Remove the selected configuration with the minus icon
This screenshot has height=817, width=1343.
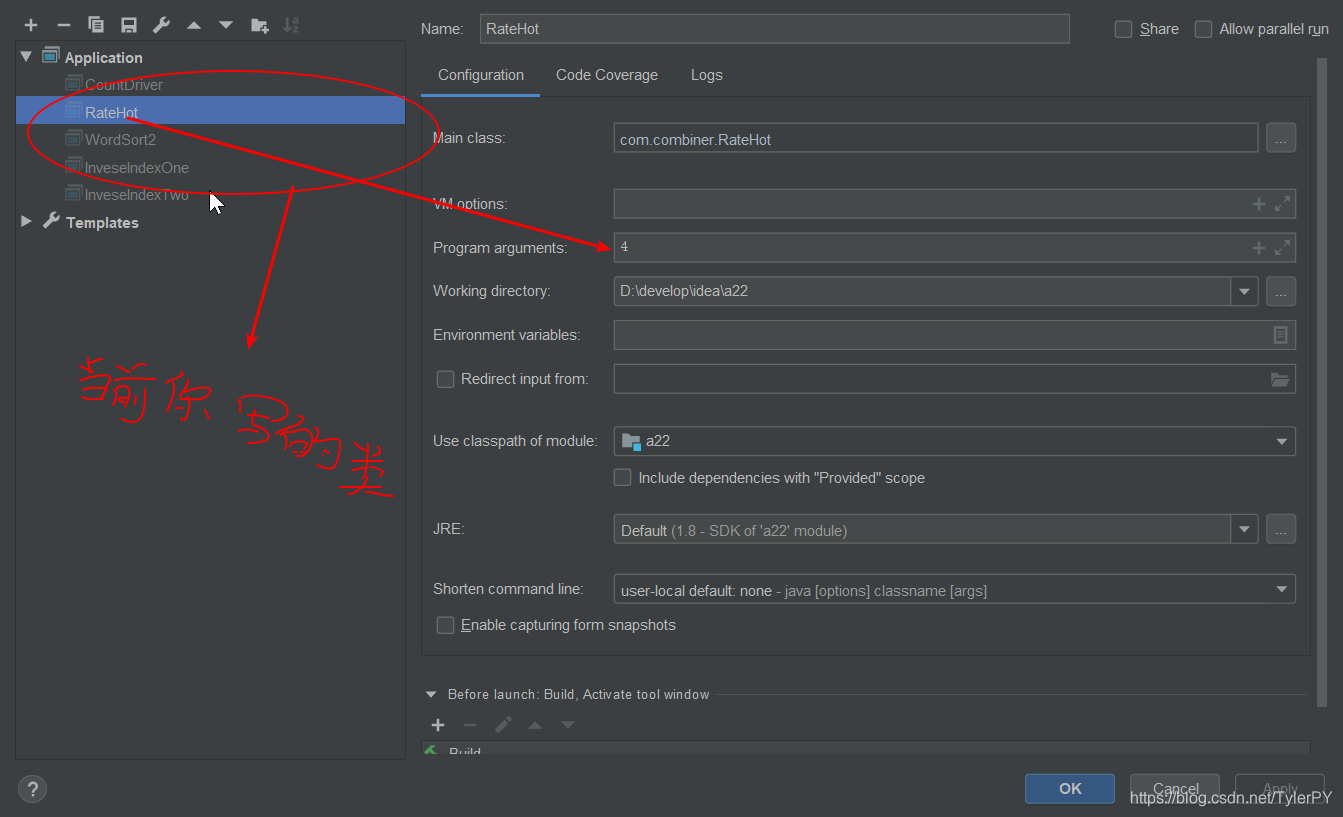coord(63,25)
